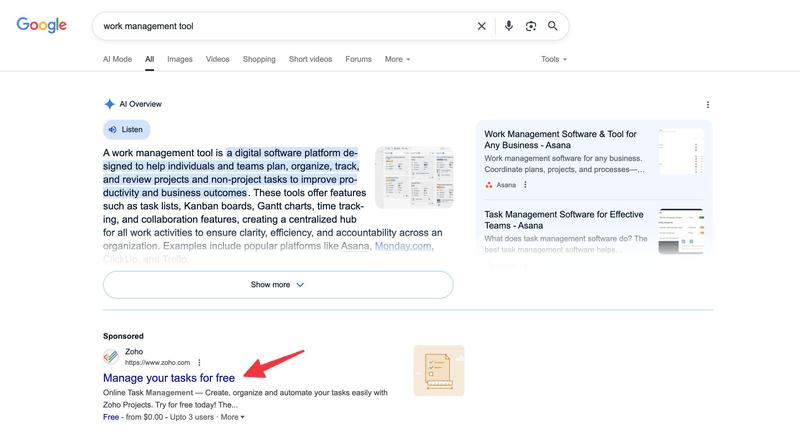
Task: Click the AI Overview sparkle icon
Action: (109, 104)
